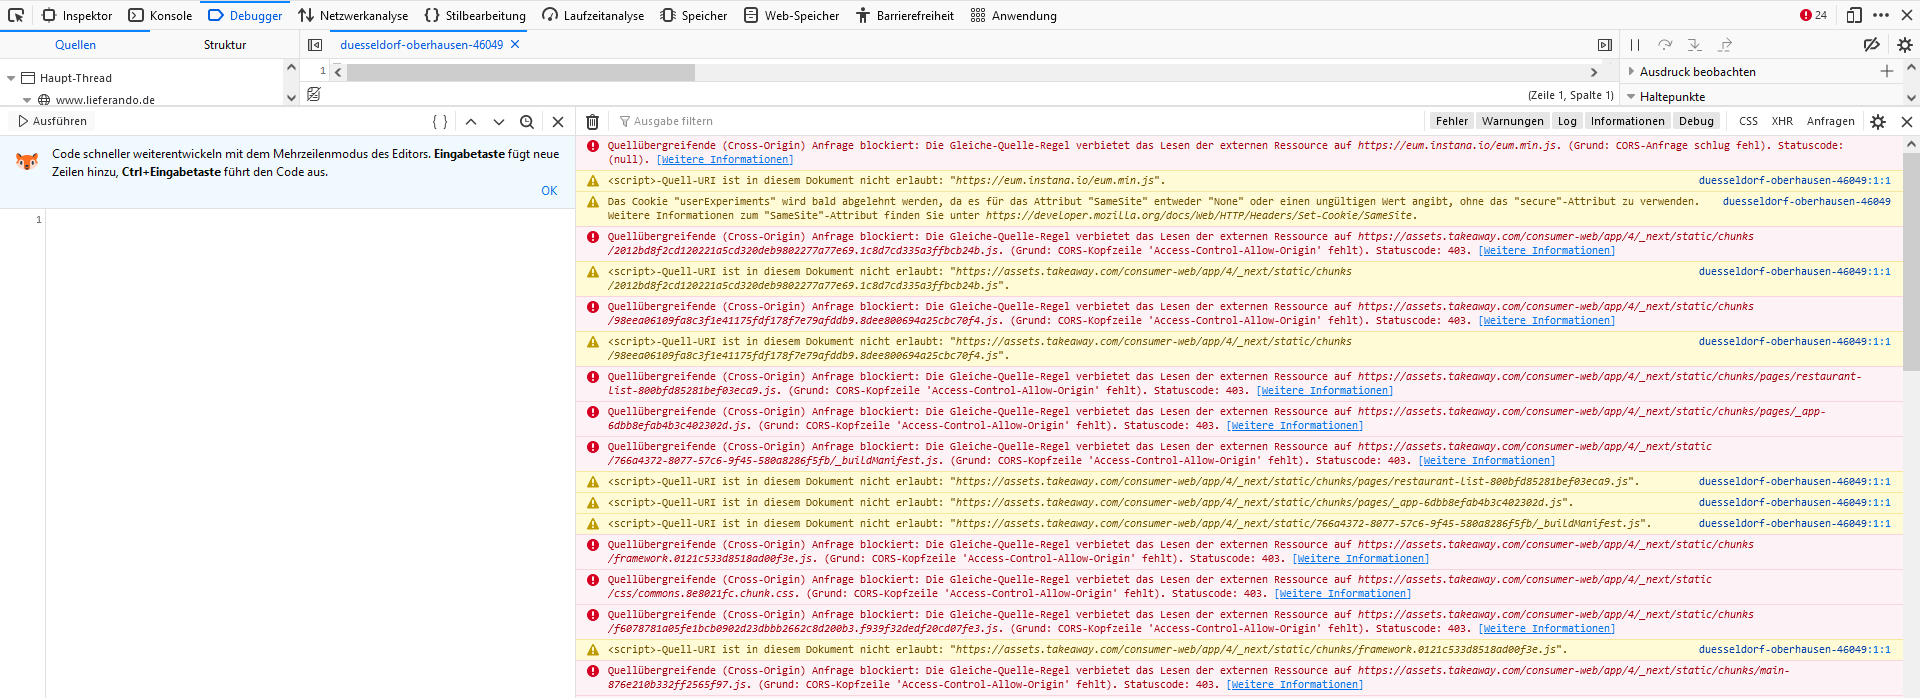Click the editor scroll right arrow
Viewport: 1920px width, 698px height.
[x=1594, y=72]
